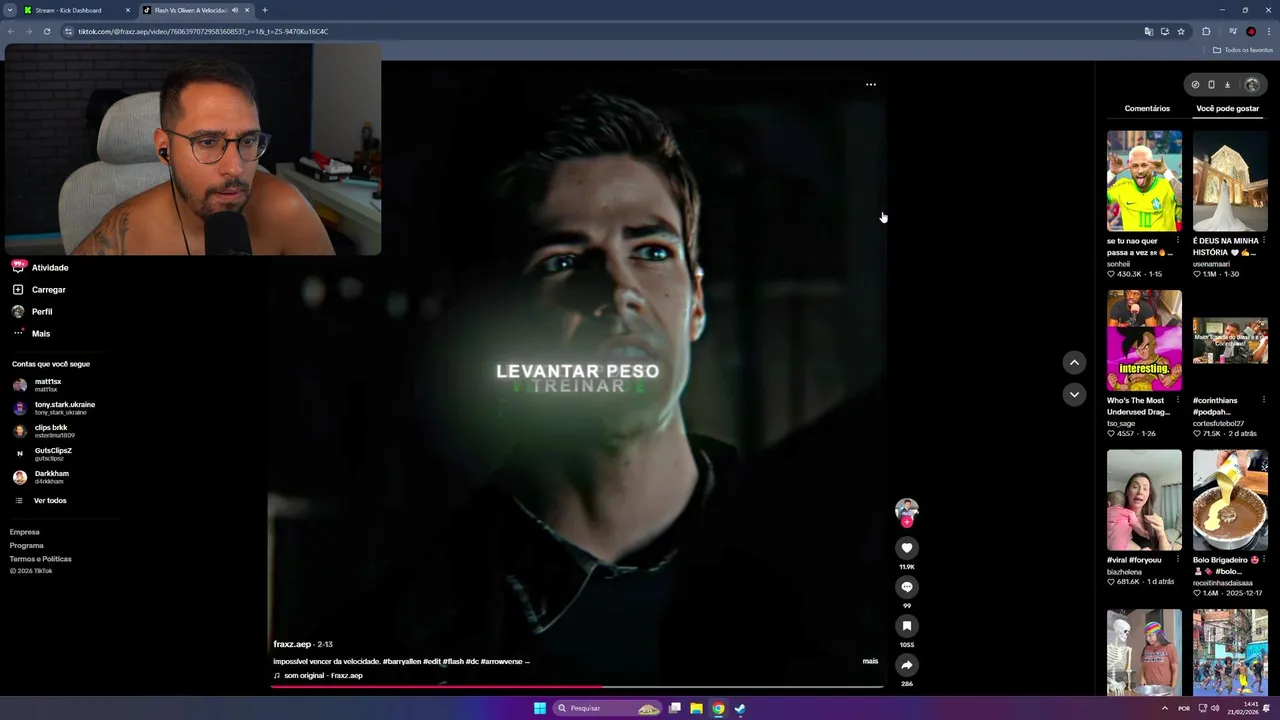Open the tony.stark.ukraine followed account
Image resolution: width=1280 pixels, height=720 pixels.
tap(54, 407)
